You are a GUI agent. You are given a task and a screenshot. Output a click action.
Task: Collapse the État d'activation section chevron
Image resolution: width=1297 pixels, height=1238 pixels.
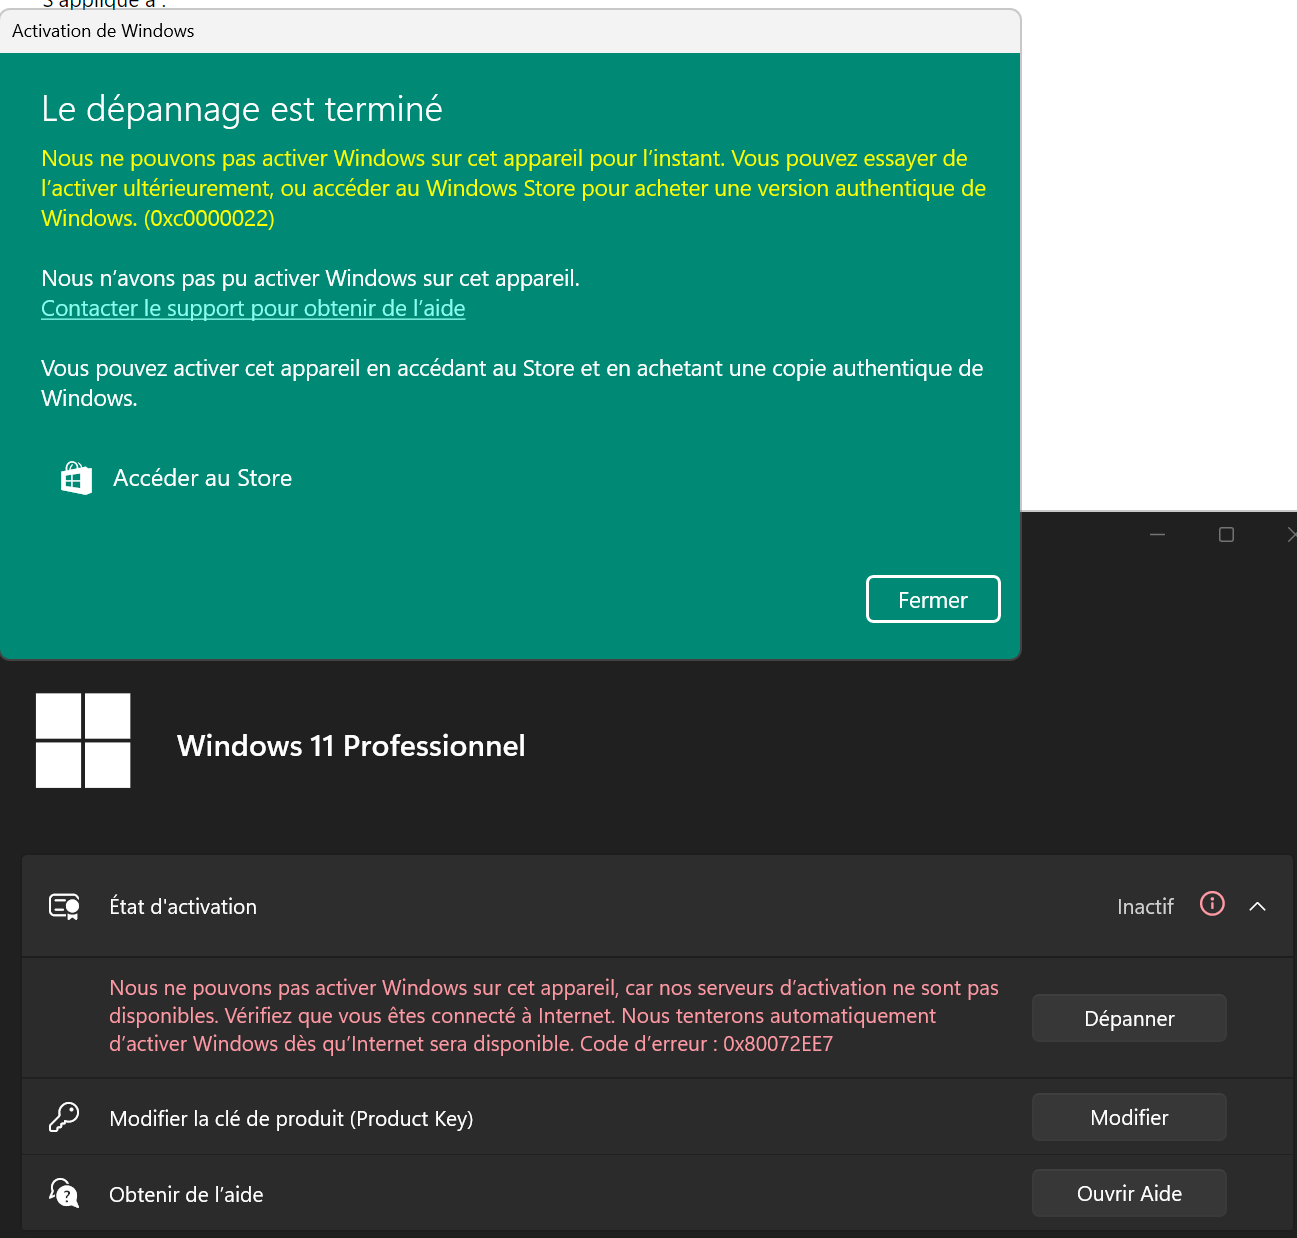point(1258,906)
